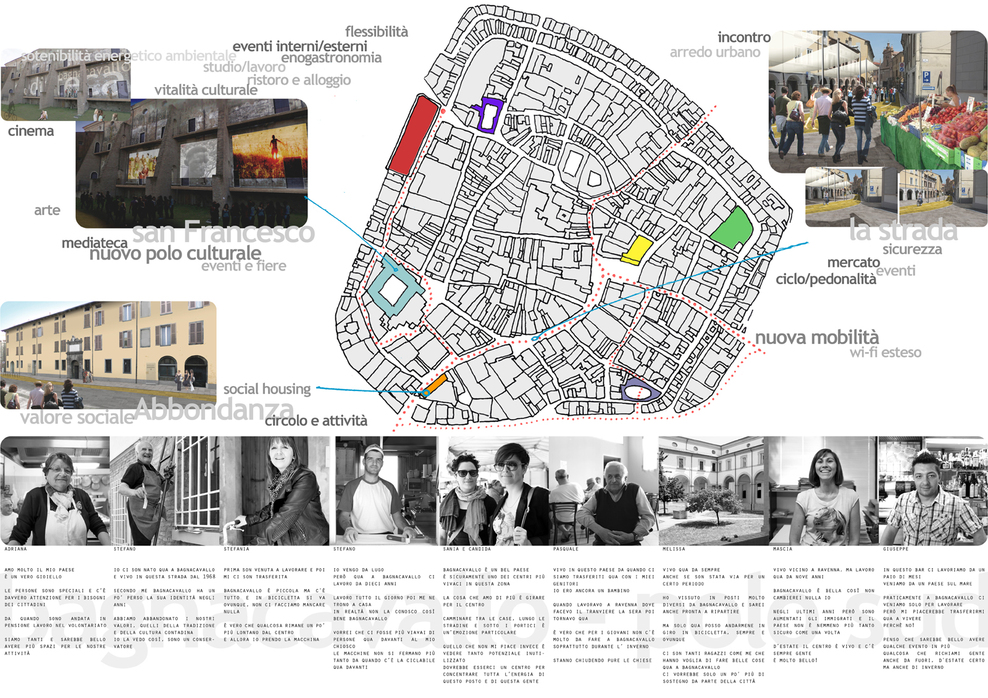Click the 'nuovo polo culturale' label
This screenshot has width=988, height=698.
tap(175, 254)
